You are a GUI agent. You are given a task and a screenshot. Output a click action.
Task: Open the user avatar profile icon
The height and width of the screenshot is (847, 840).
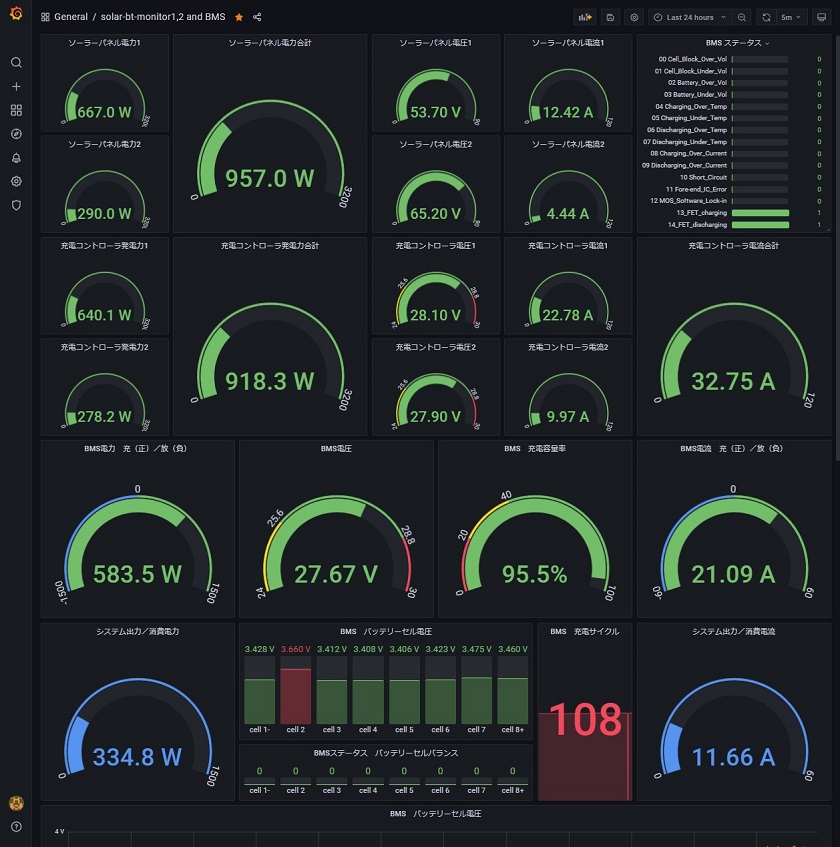pos(16,803)
